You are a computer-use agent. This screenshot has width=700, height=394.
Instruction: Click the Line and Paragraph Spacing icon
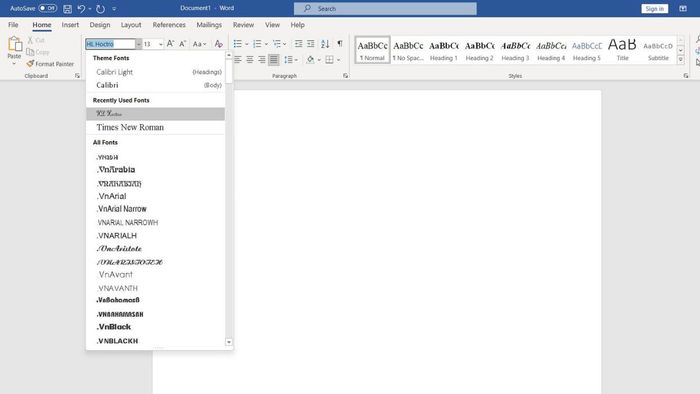288,59
